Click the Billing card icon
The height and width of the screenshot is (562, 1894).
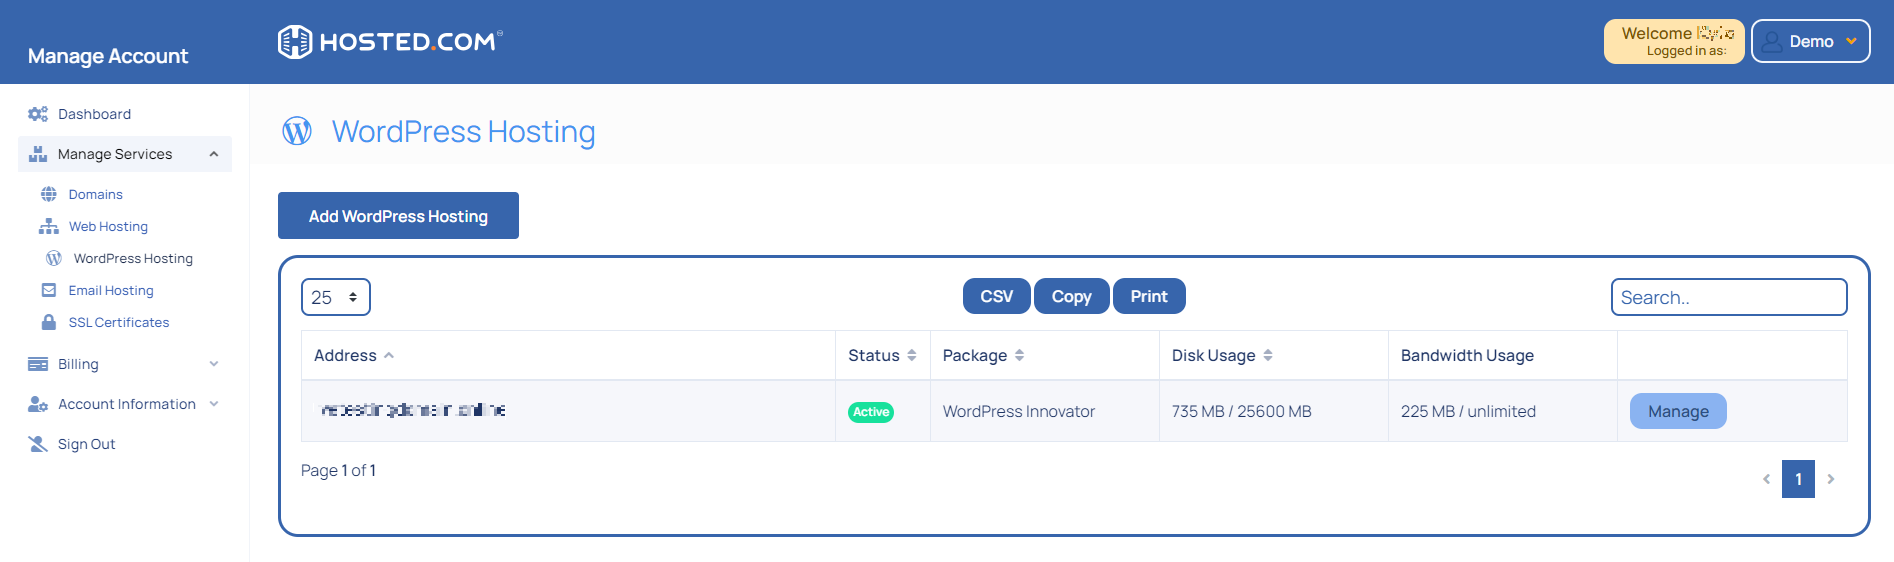point(38,364)
